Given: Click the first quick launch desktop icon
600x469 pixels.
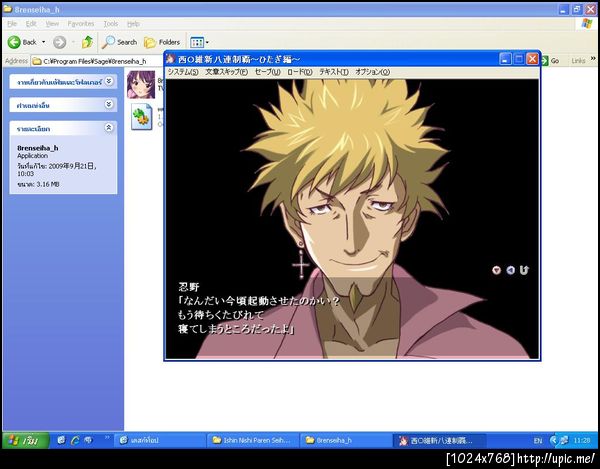Looking at the screenshot, I should [x=61, y=440].
